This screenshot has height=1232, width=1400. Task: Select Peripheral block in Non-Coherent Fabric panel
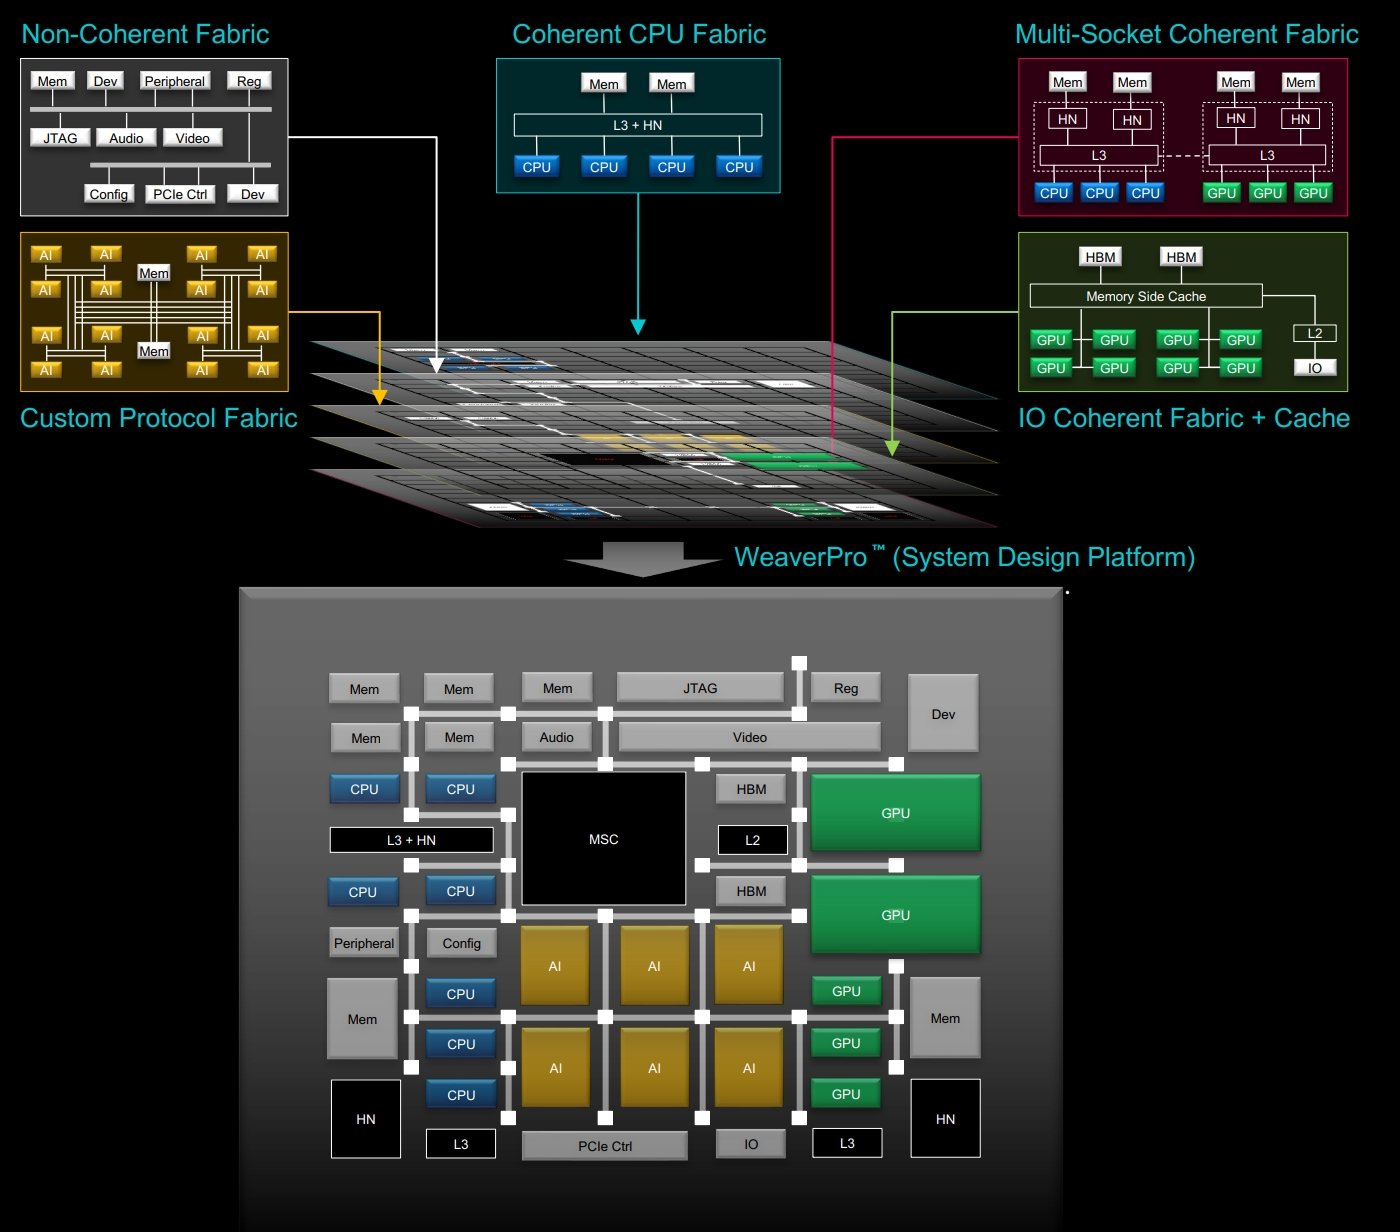click(174, 81)
